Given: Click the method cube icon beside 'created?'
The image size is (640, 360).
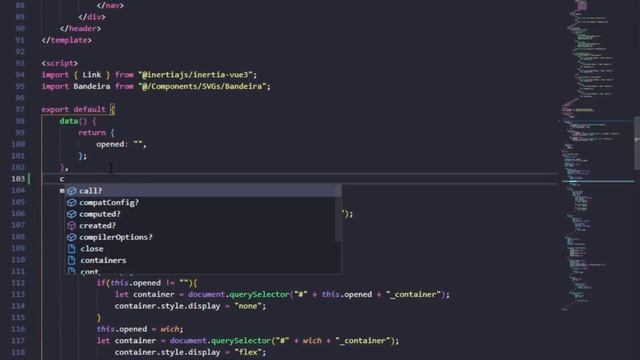Looking at the screenshot, I should click(x=72, y=225).
